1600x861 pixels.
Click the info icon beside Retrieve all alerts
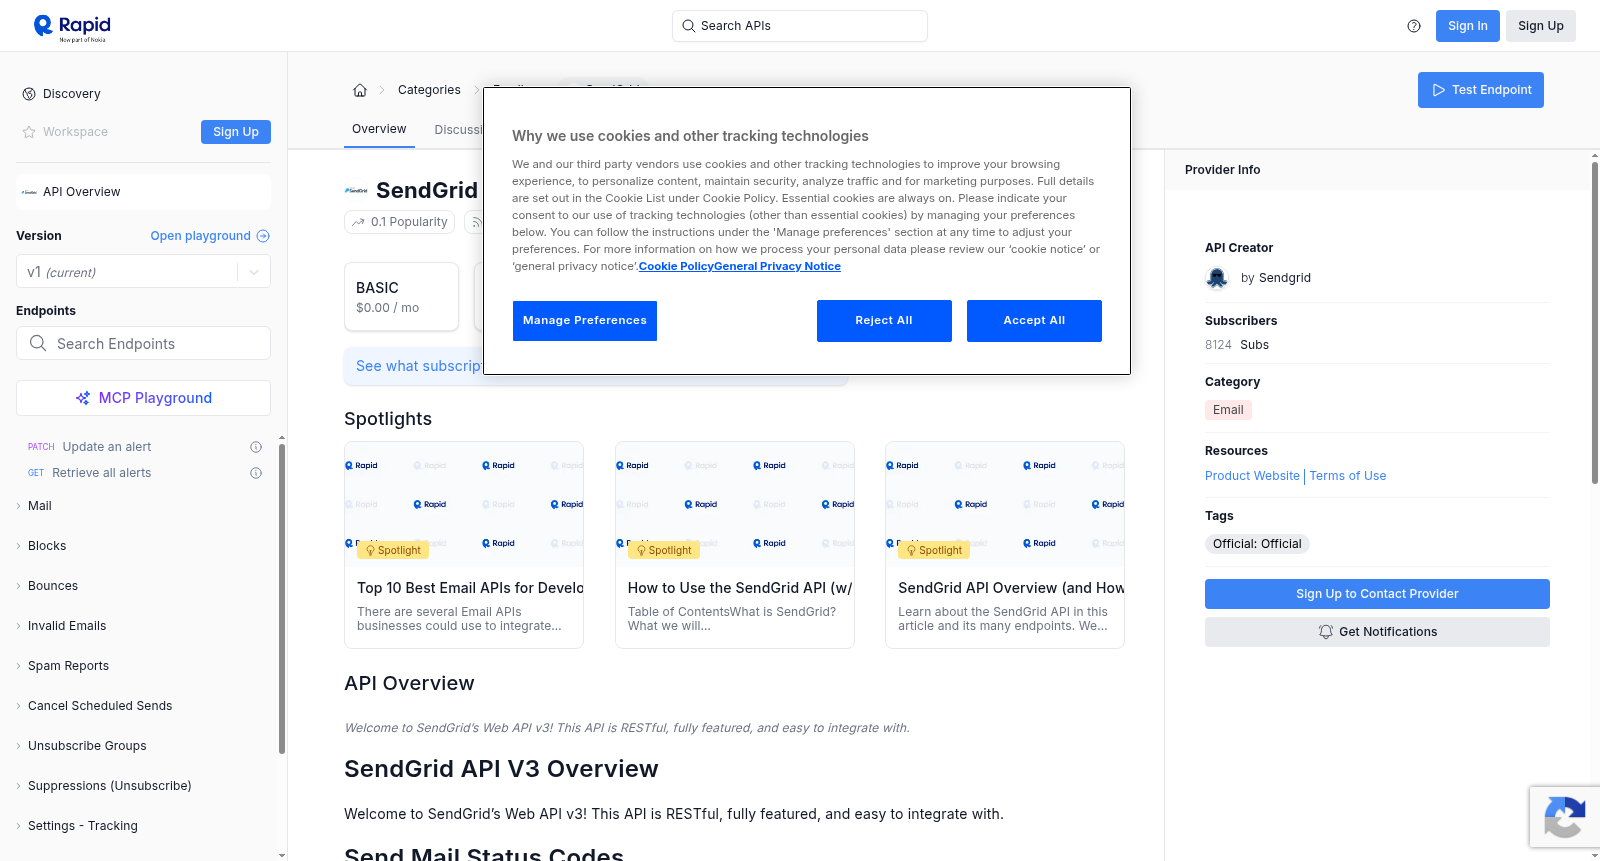click(256, 473)
